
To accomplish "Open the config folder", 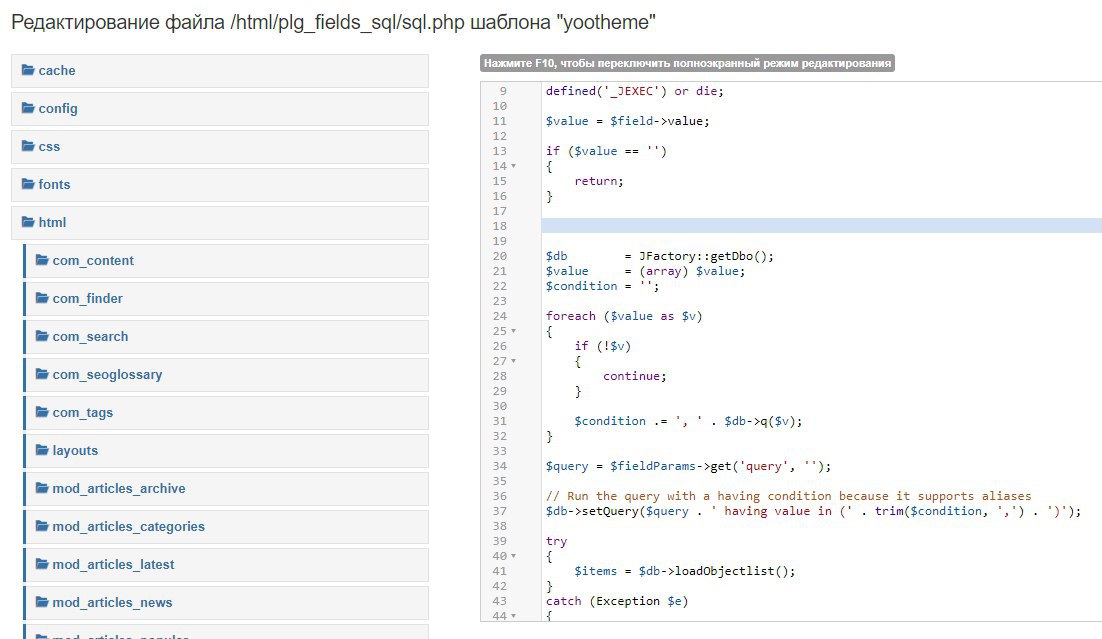I will click(x=220, y=108).
